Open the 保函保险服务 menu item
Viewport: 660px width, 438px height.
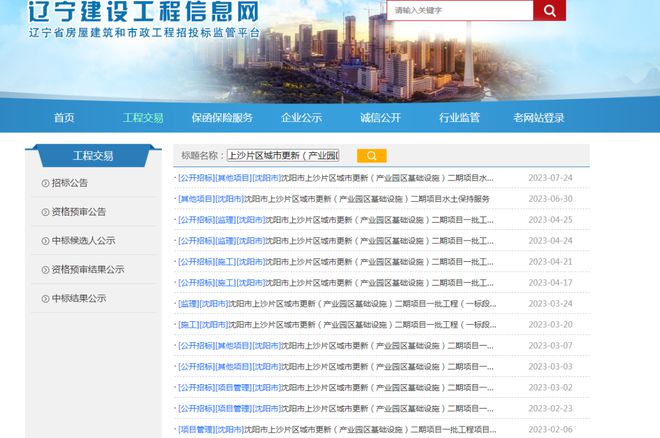click(222, 118)
